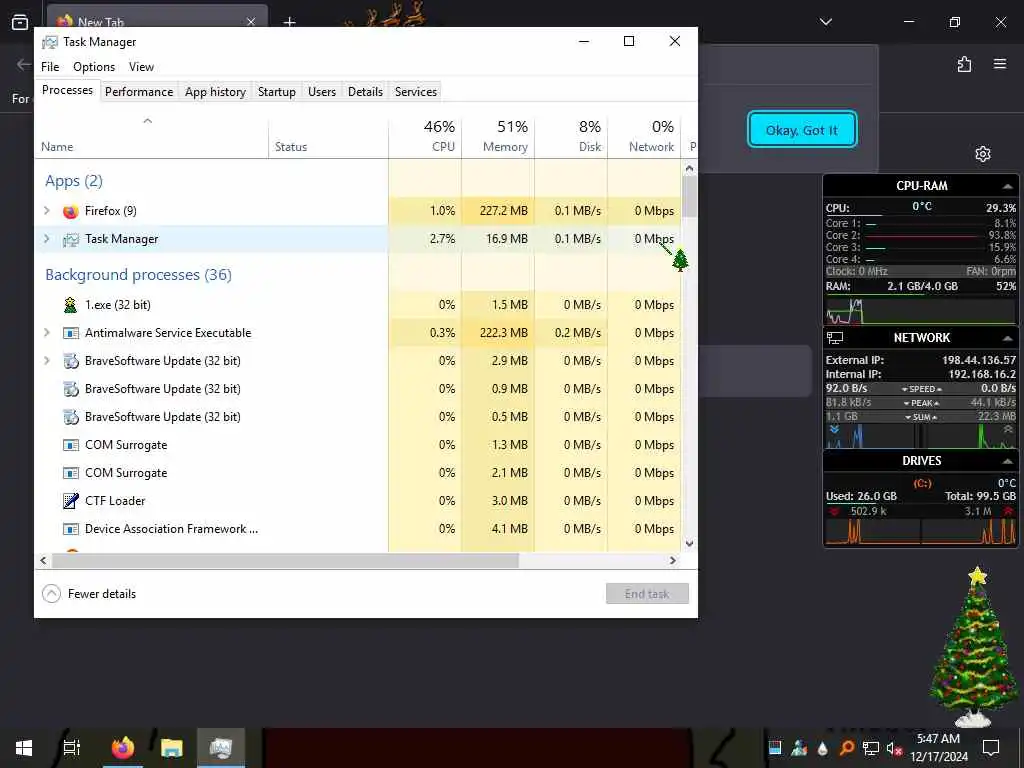
Task: Click the network tray icon
Action: coord(870,748)
